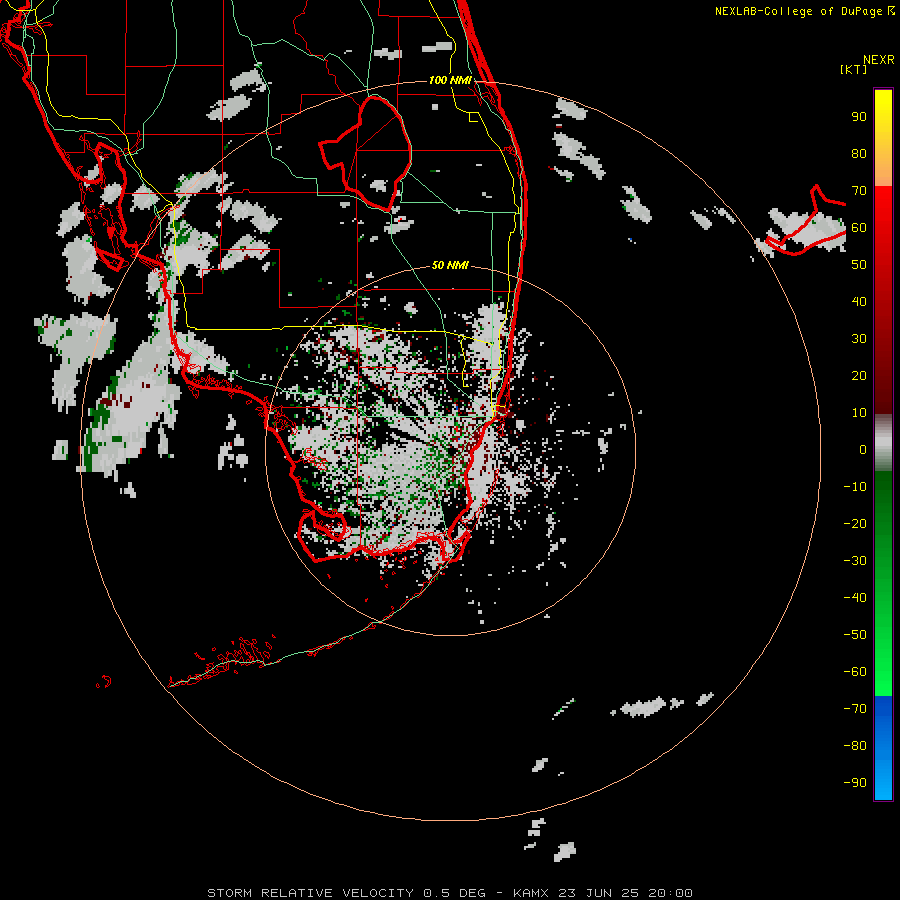Click the -40 value on velocity scale
The width and height of the screenshot is (900, 900).
(855, 598)
